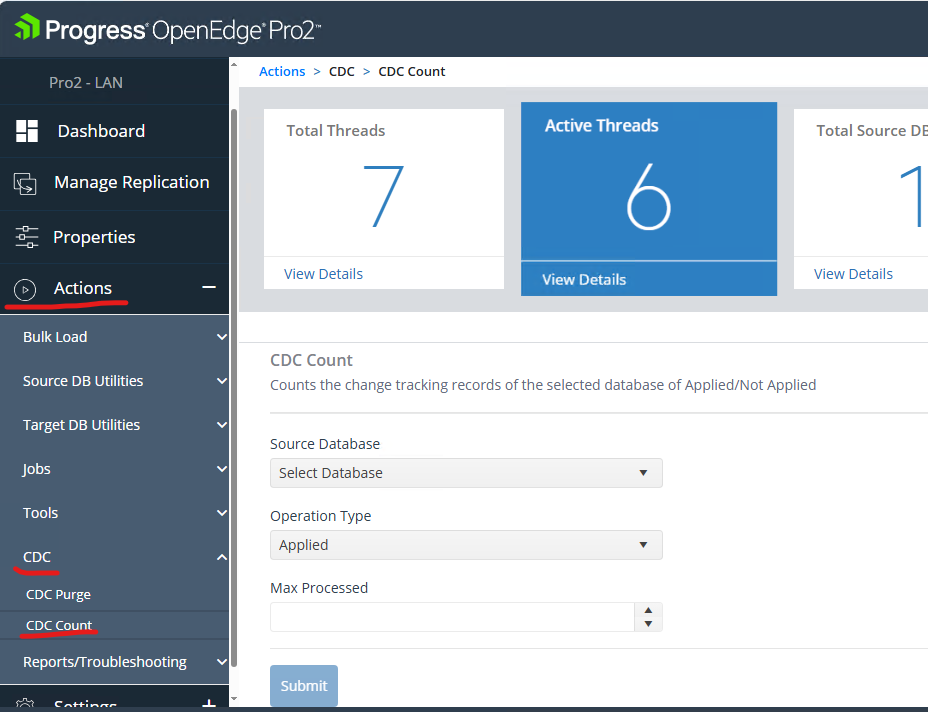Expand Target DB Utilities chevron
The width and height of the screenshot is (928, 712).
(222, 424)
